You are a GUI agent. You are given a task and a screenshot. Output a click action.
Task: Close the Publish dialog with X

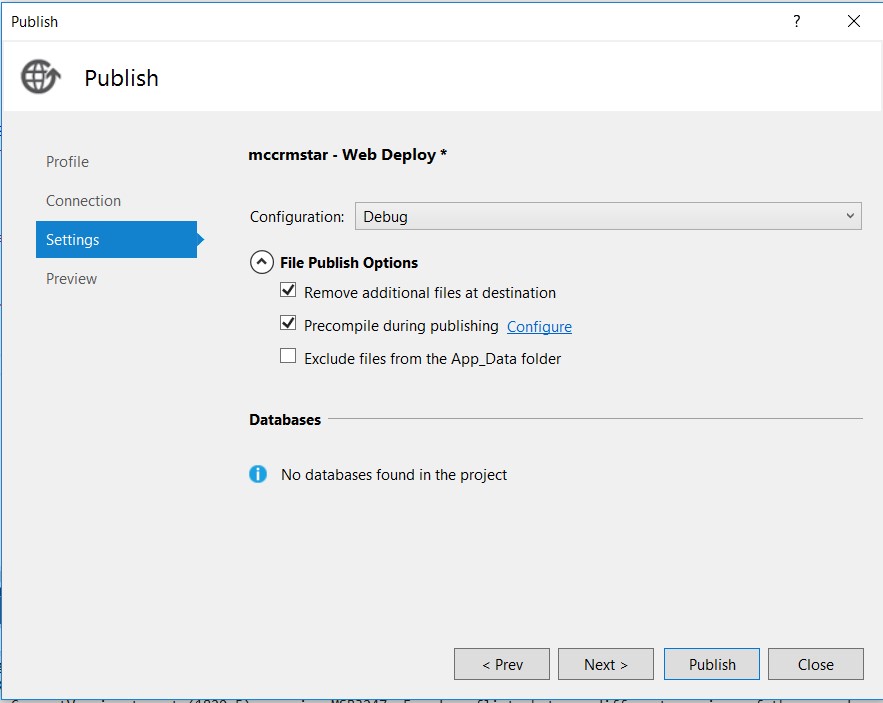click(853, 21)
